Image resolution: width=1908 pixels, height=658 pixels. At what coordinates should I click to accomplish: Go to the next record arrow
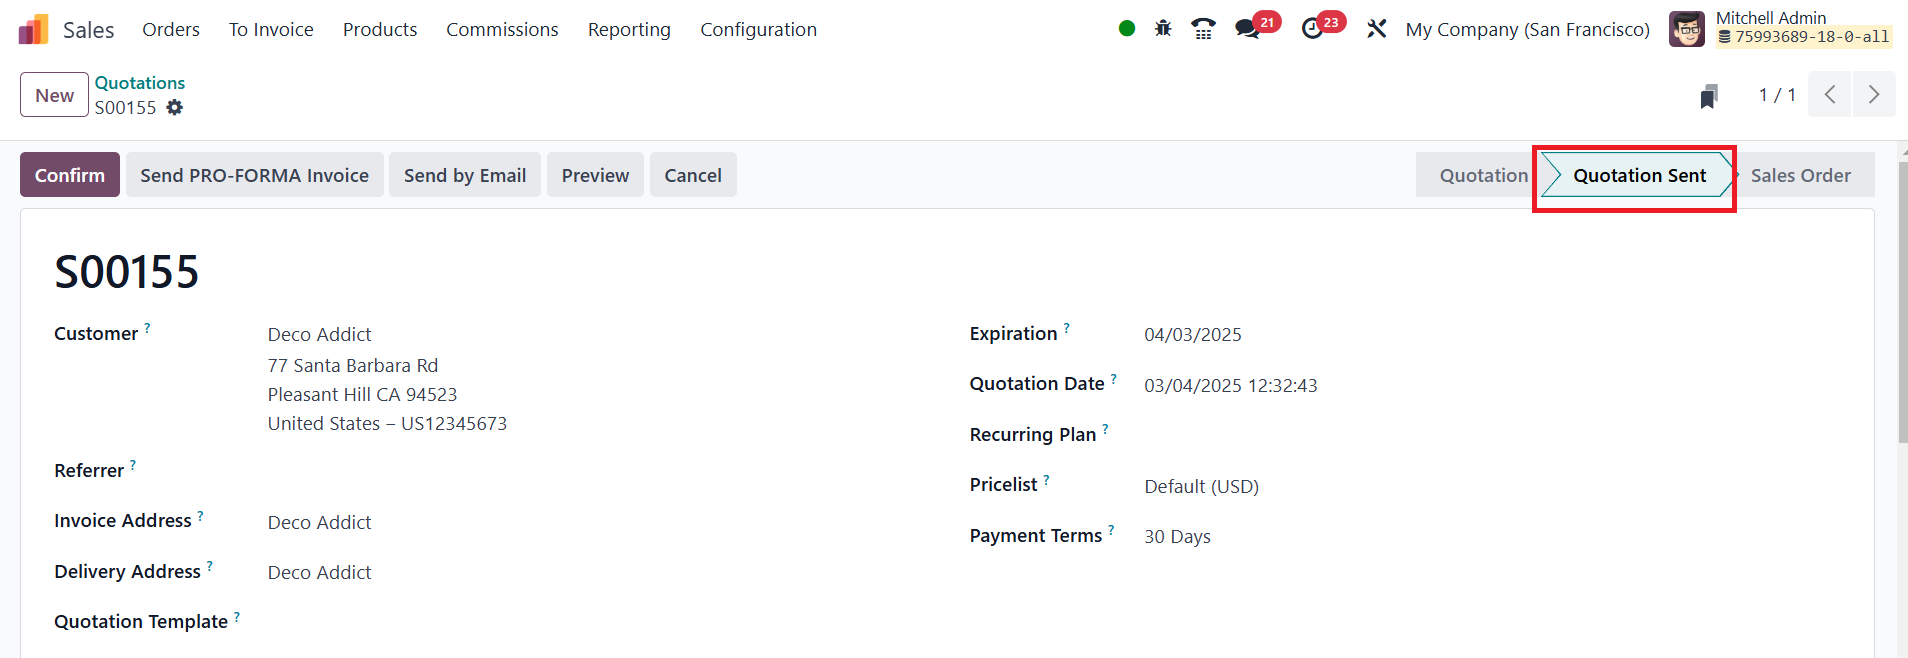coord(1873,95)
